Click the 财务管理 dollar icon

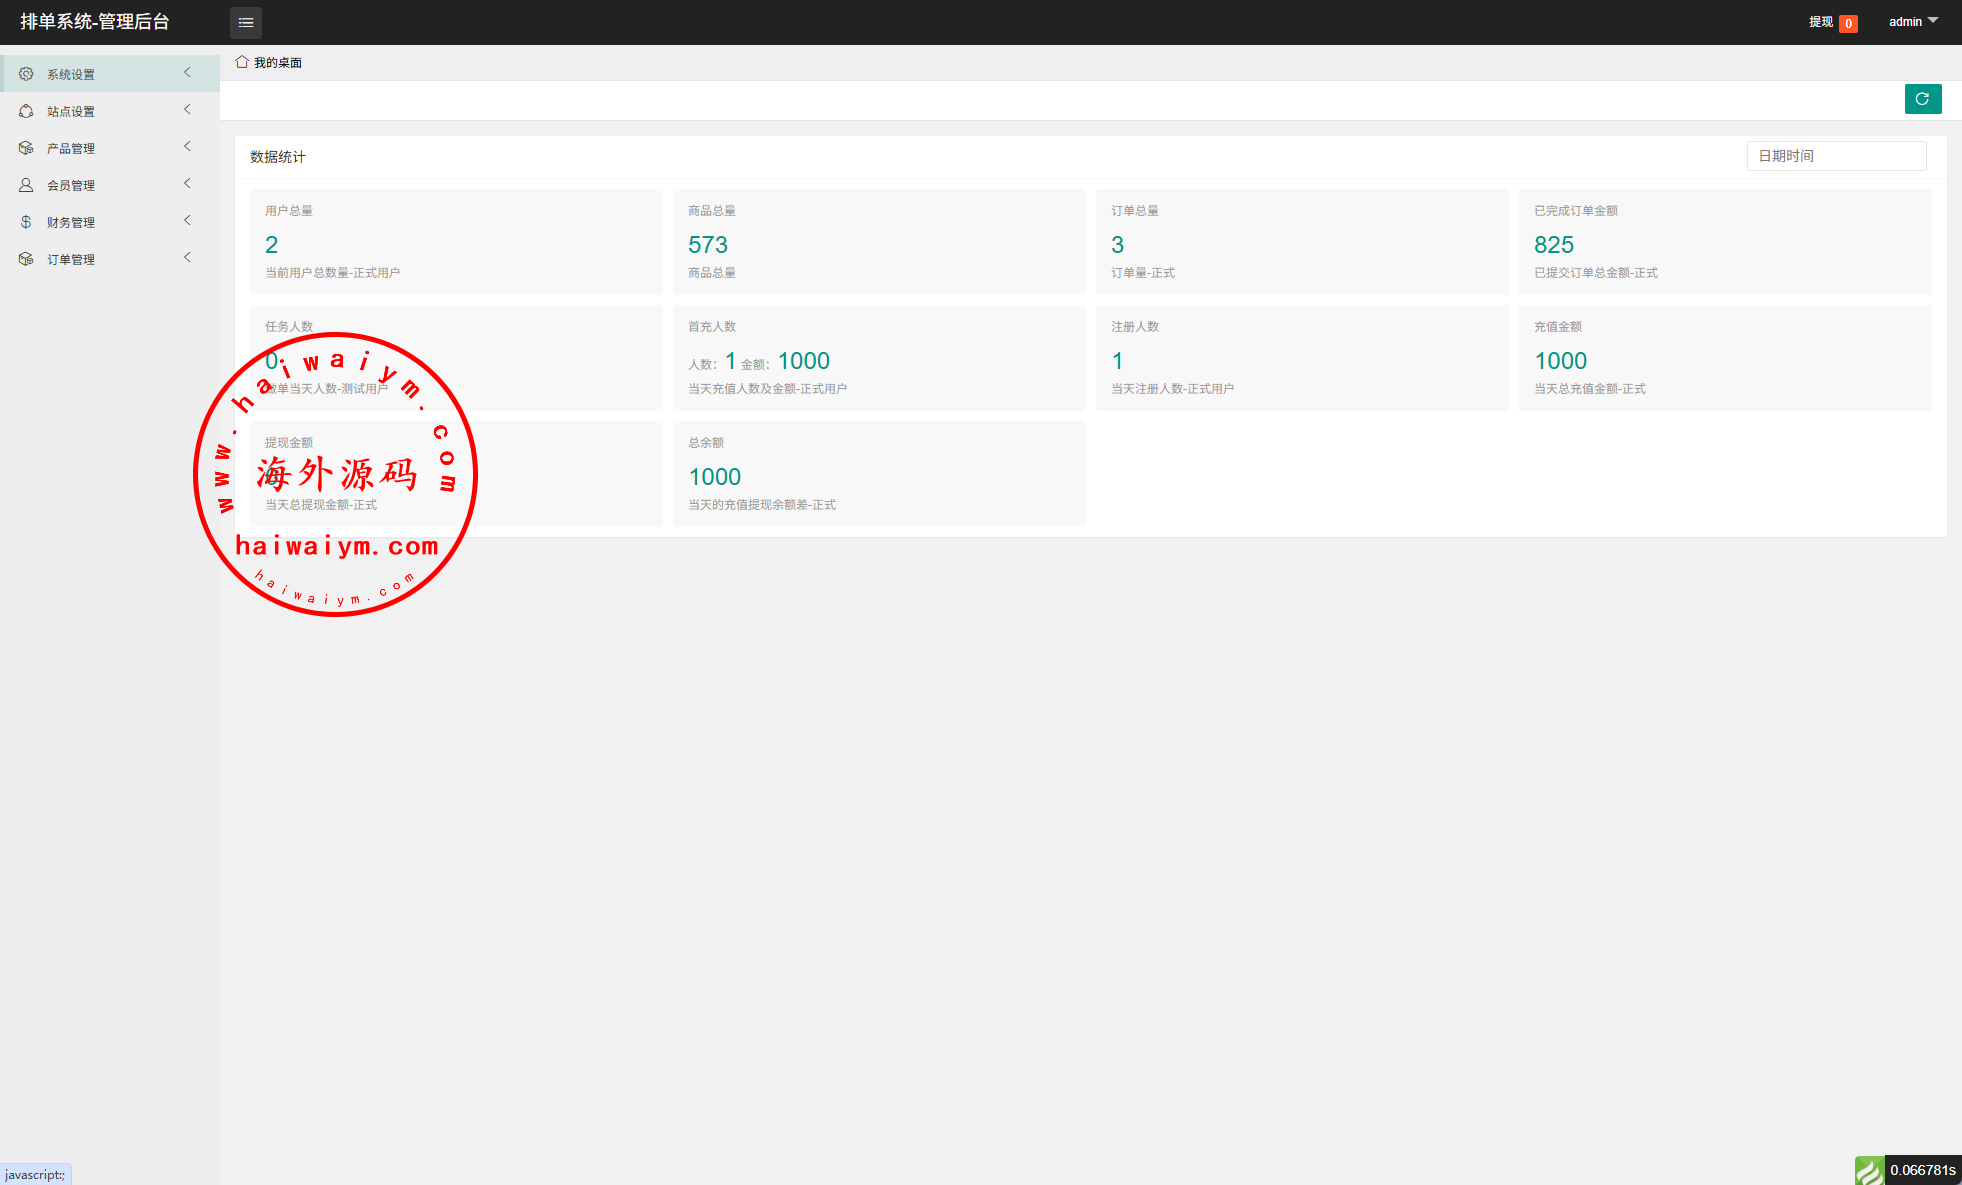(x=26, y=222)
